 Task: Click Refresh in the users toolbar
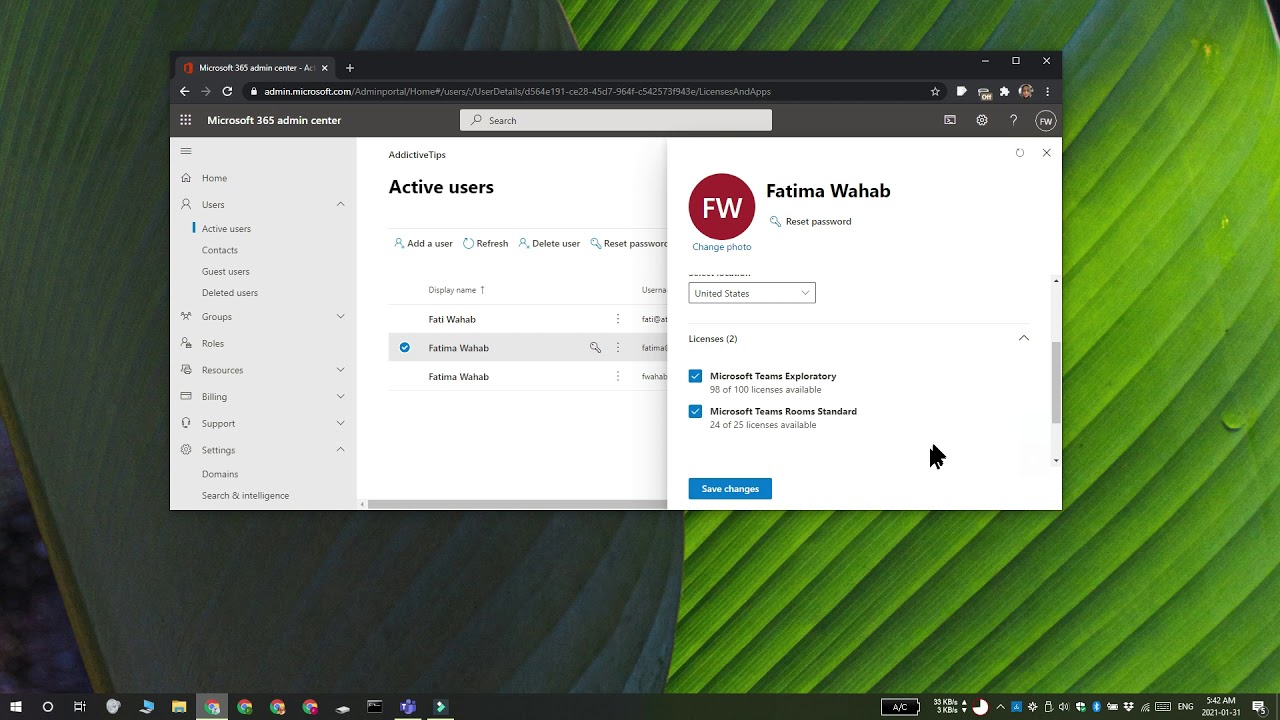[x=485, y=244]
